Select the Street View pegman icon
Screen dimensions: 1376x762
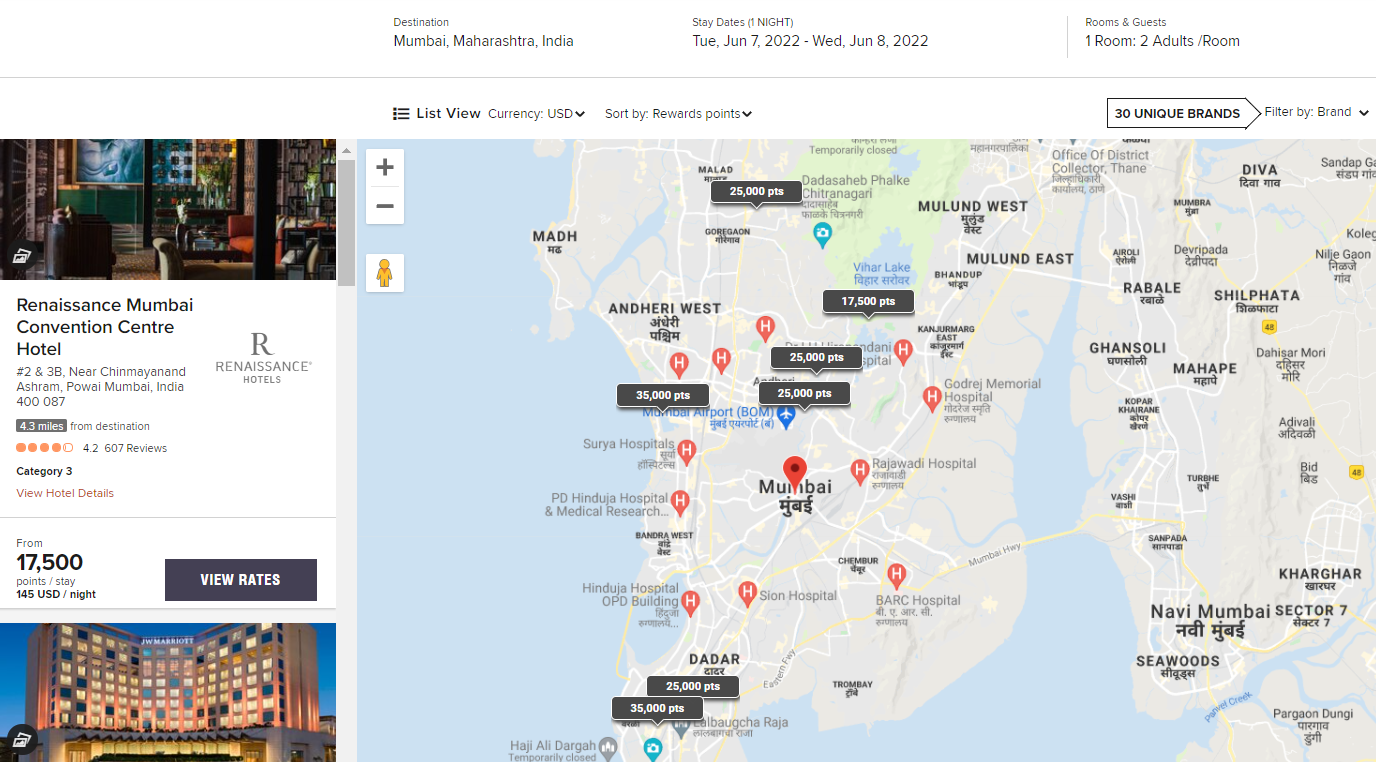pyautogui.click(x=385, y=273)
